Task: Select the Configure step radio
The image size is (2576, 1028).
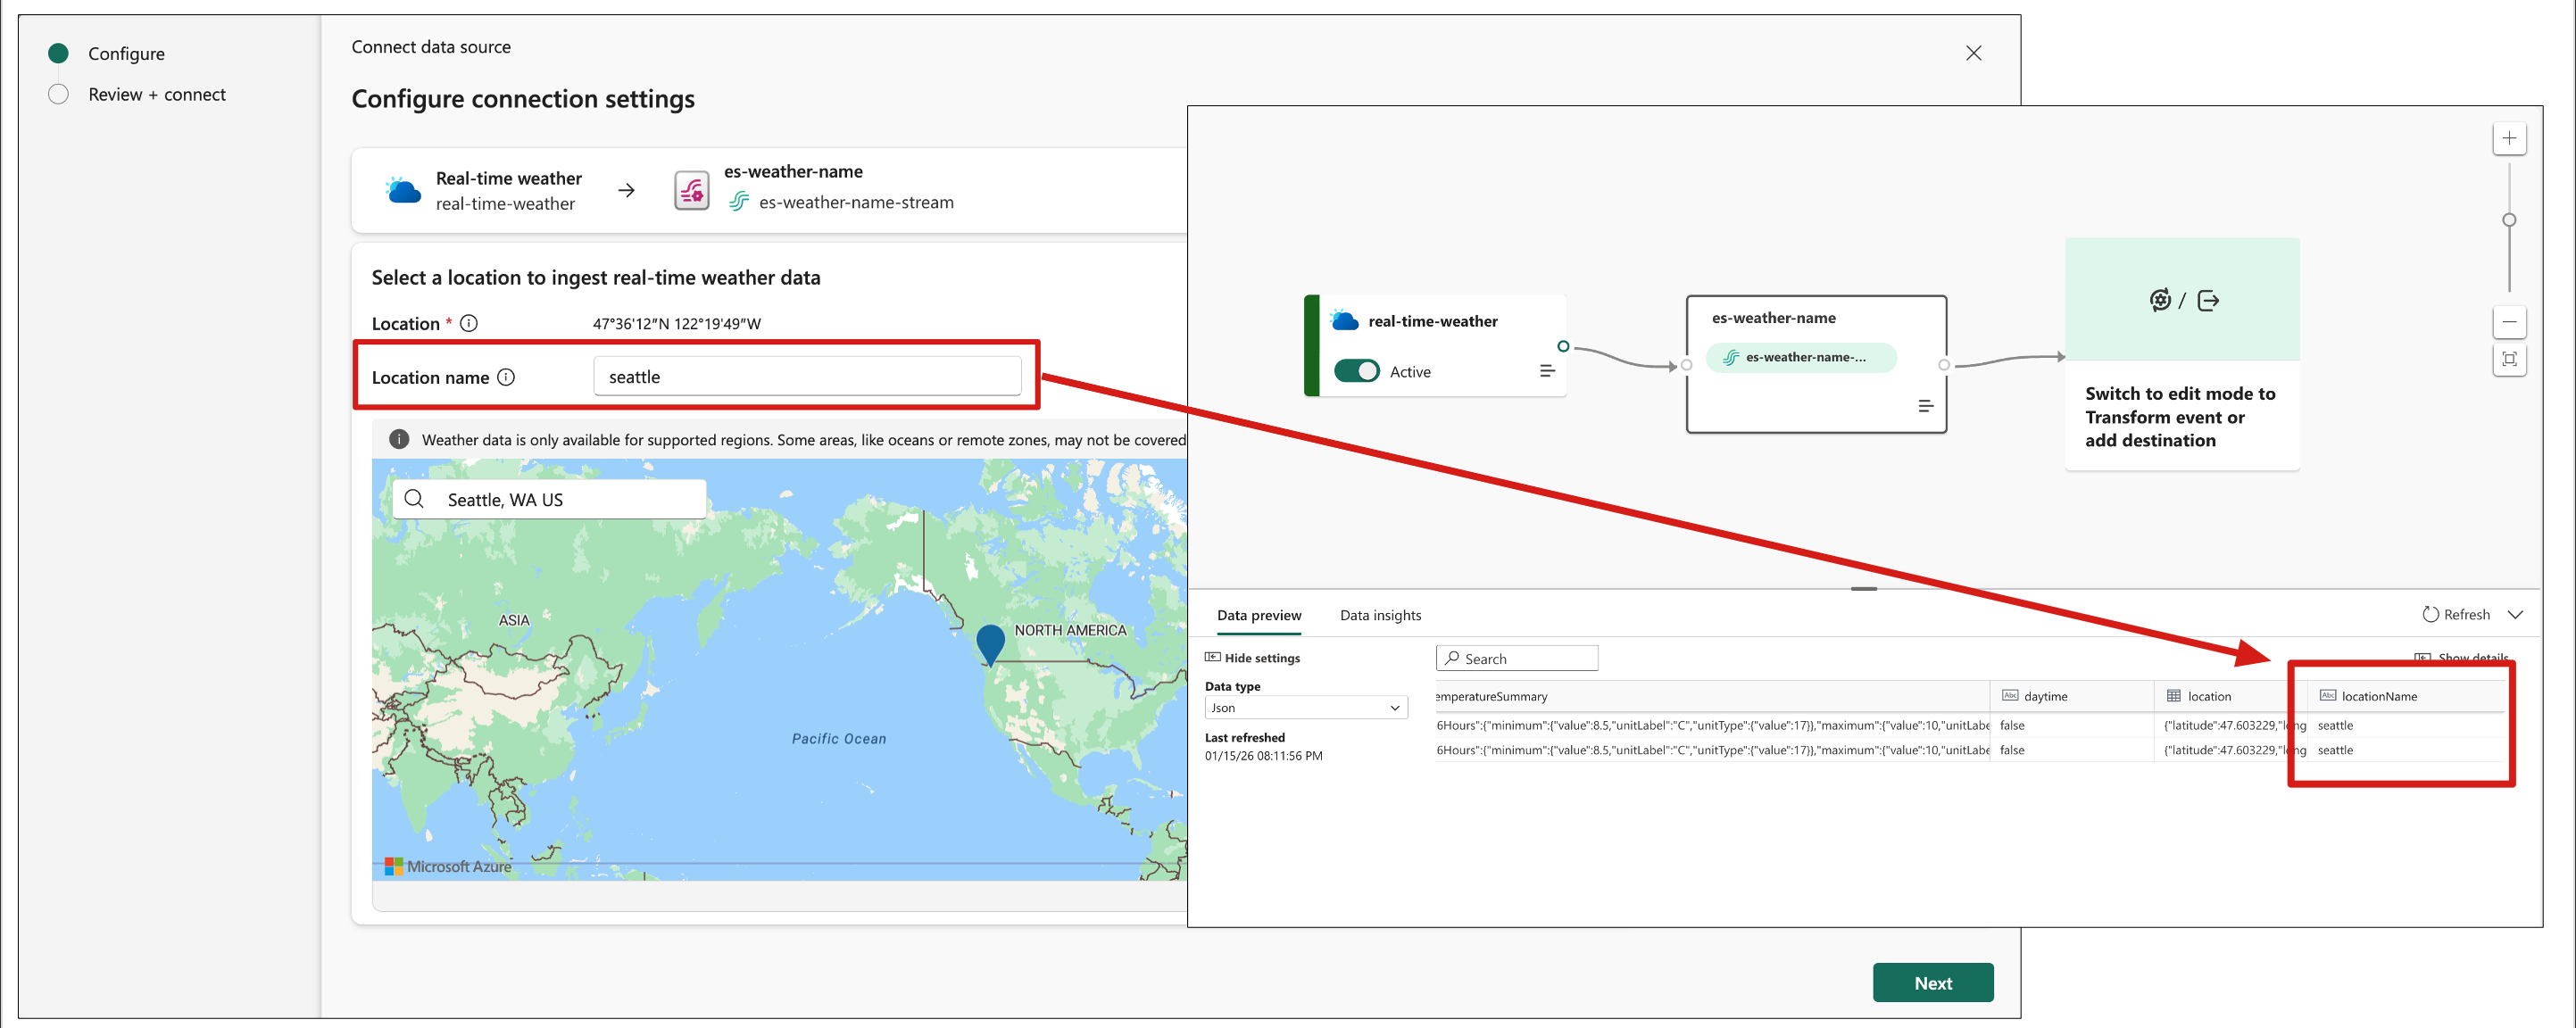Action: coord(59,53)
